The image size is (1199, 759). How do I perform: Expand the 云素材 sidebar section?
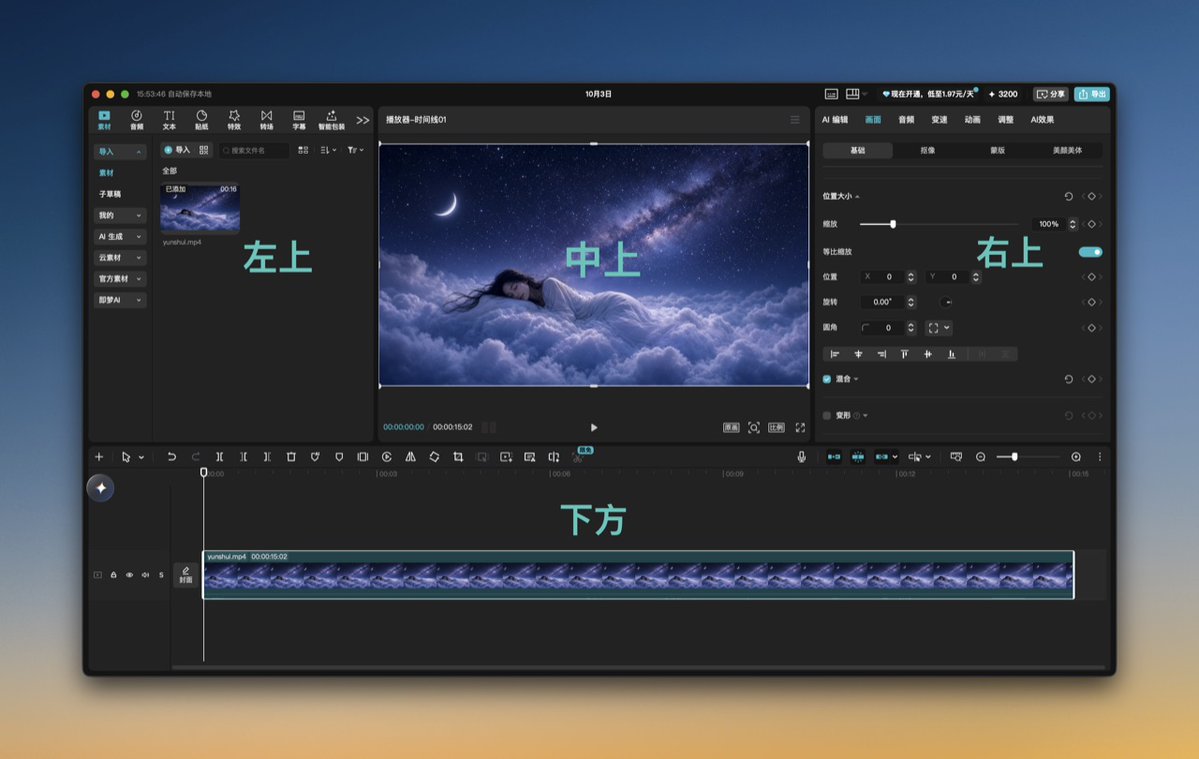(x=119, y=258)
